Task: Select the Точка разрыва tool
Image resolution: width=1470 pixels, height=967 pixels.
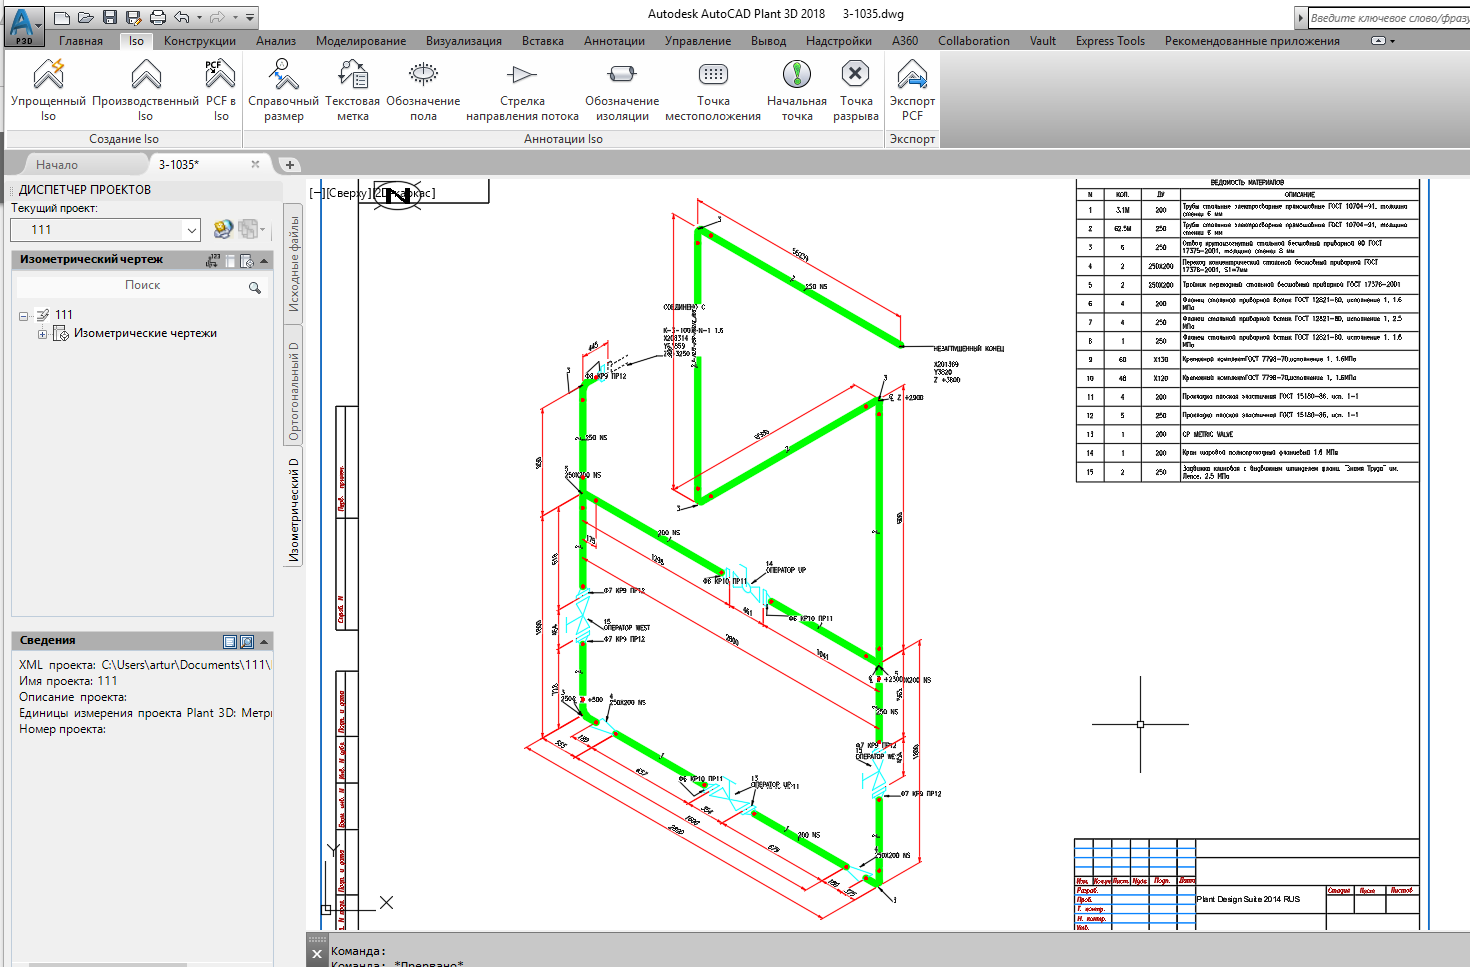Action: click(x=856, y=89)
